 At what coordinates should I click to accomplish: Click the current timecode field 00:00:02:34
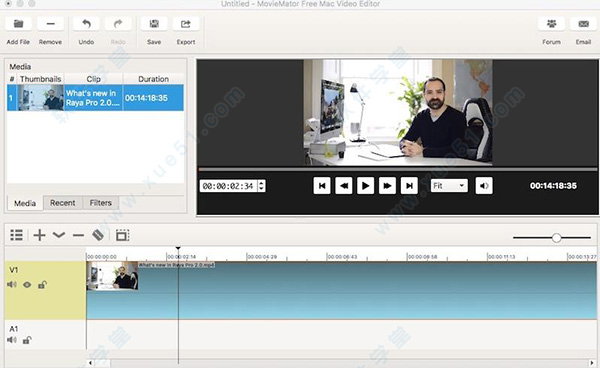tap(228, 186)
